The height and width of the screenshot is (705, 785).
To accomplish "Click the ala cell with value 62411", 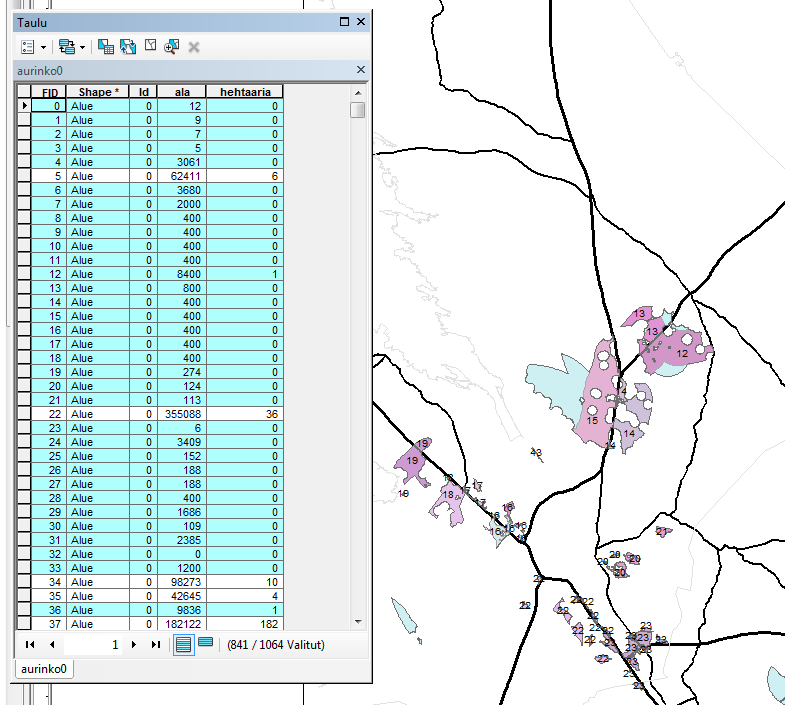I will point(182,176).
